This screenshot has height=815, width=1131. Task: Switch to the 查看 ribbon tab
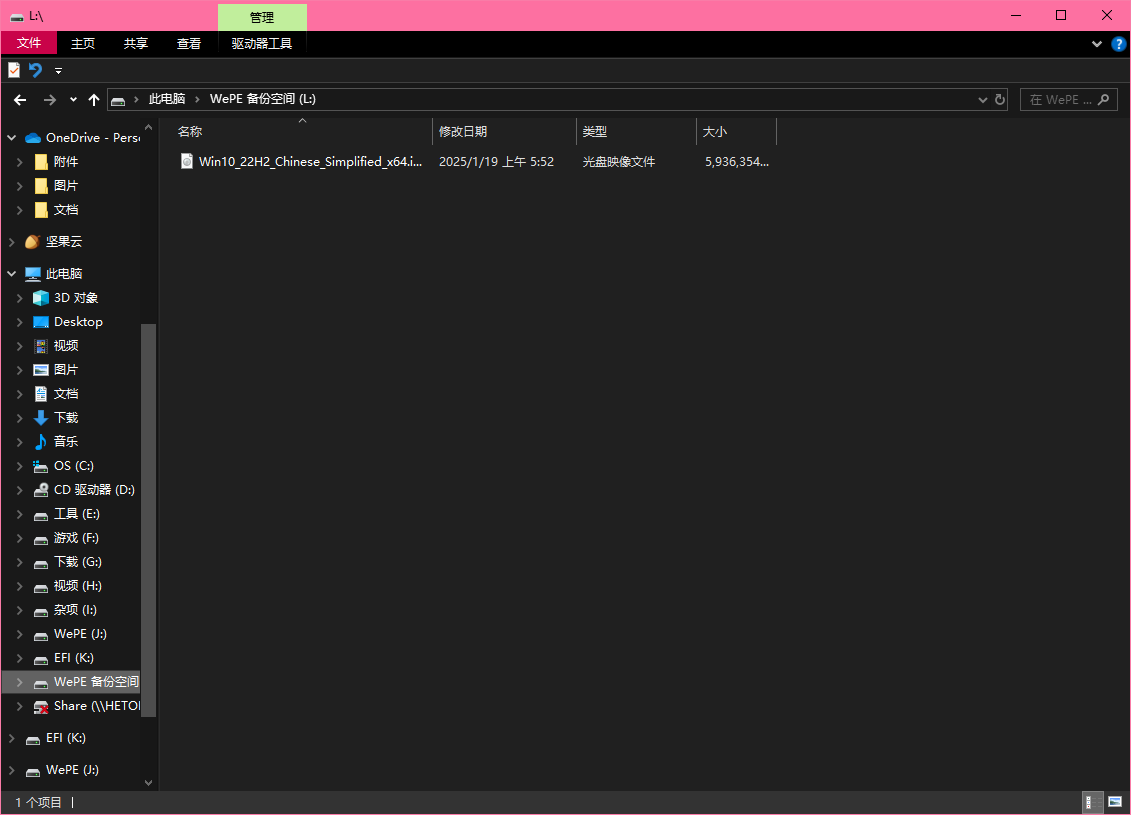189,44
